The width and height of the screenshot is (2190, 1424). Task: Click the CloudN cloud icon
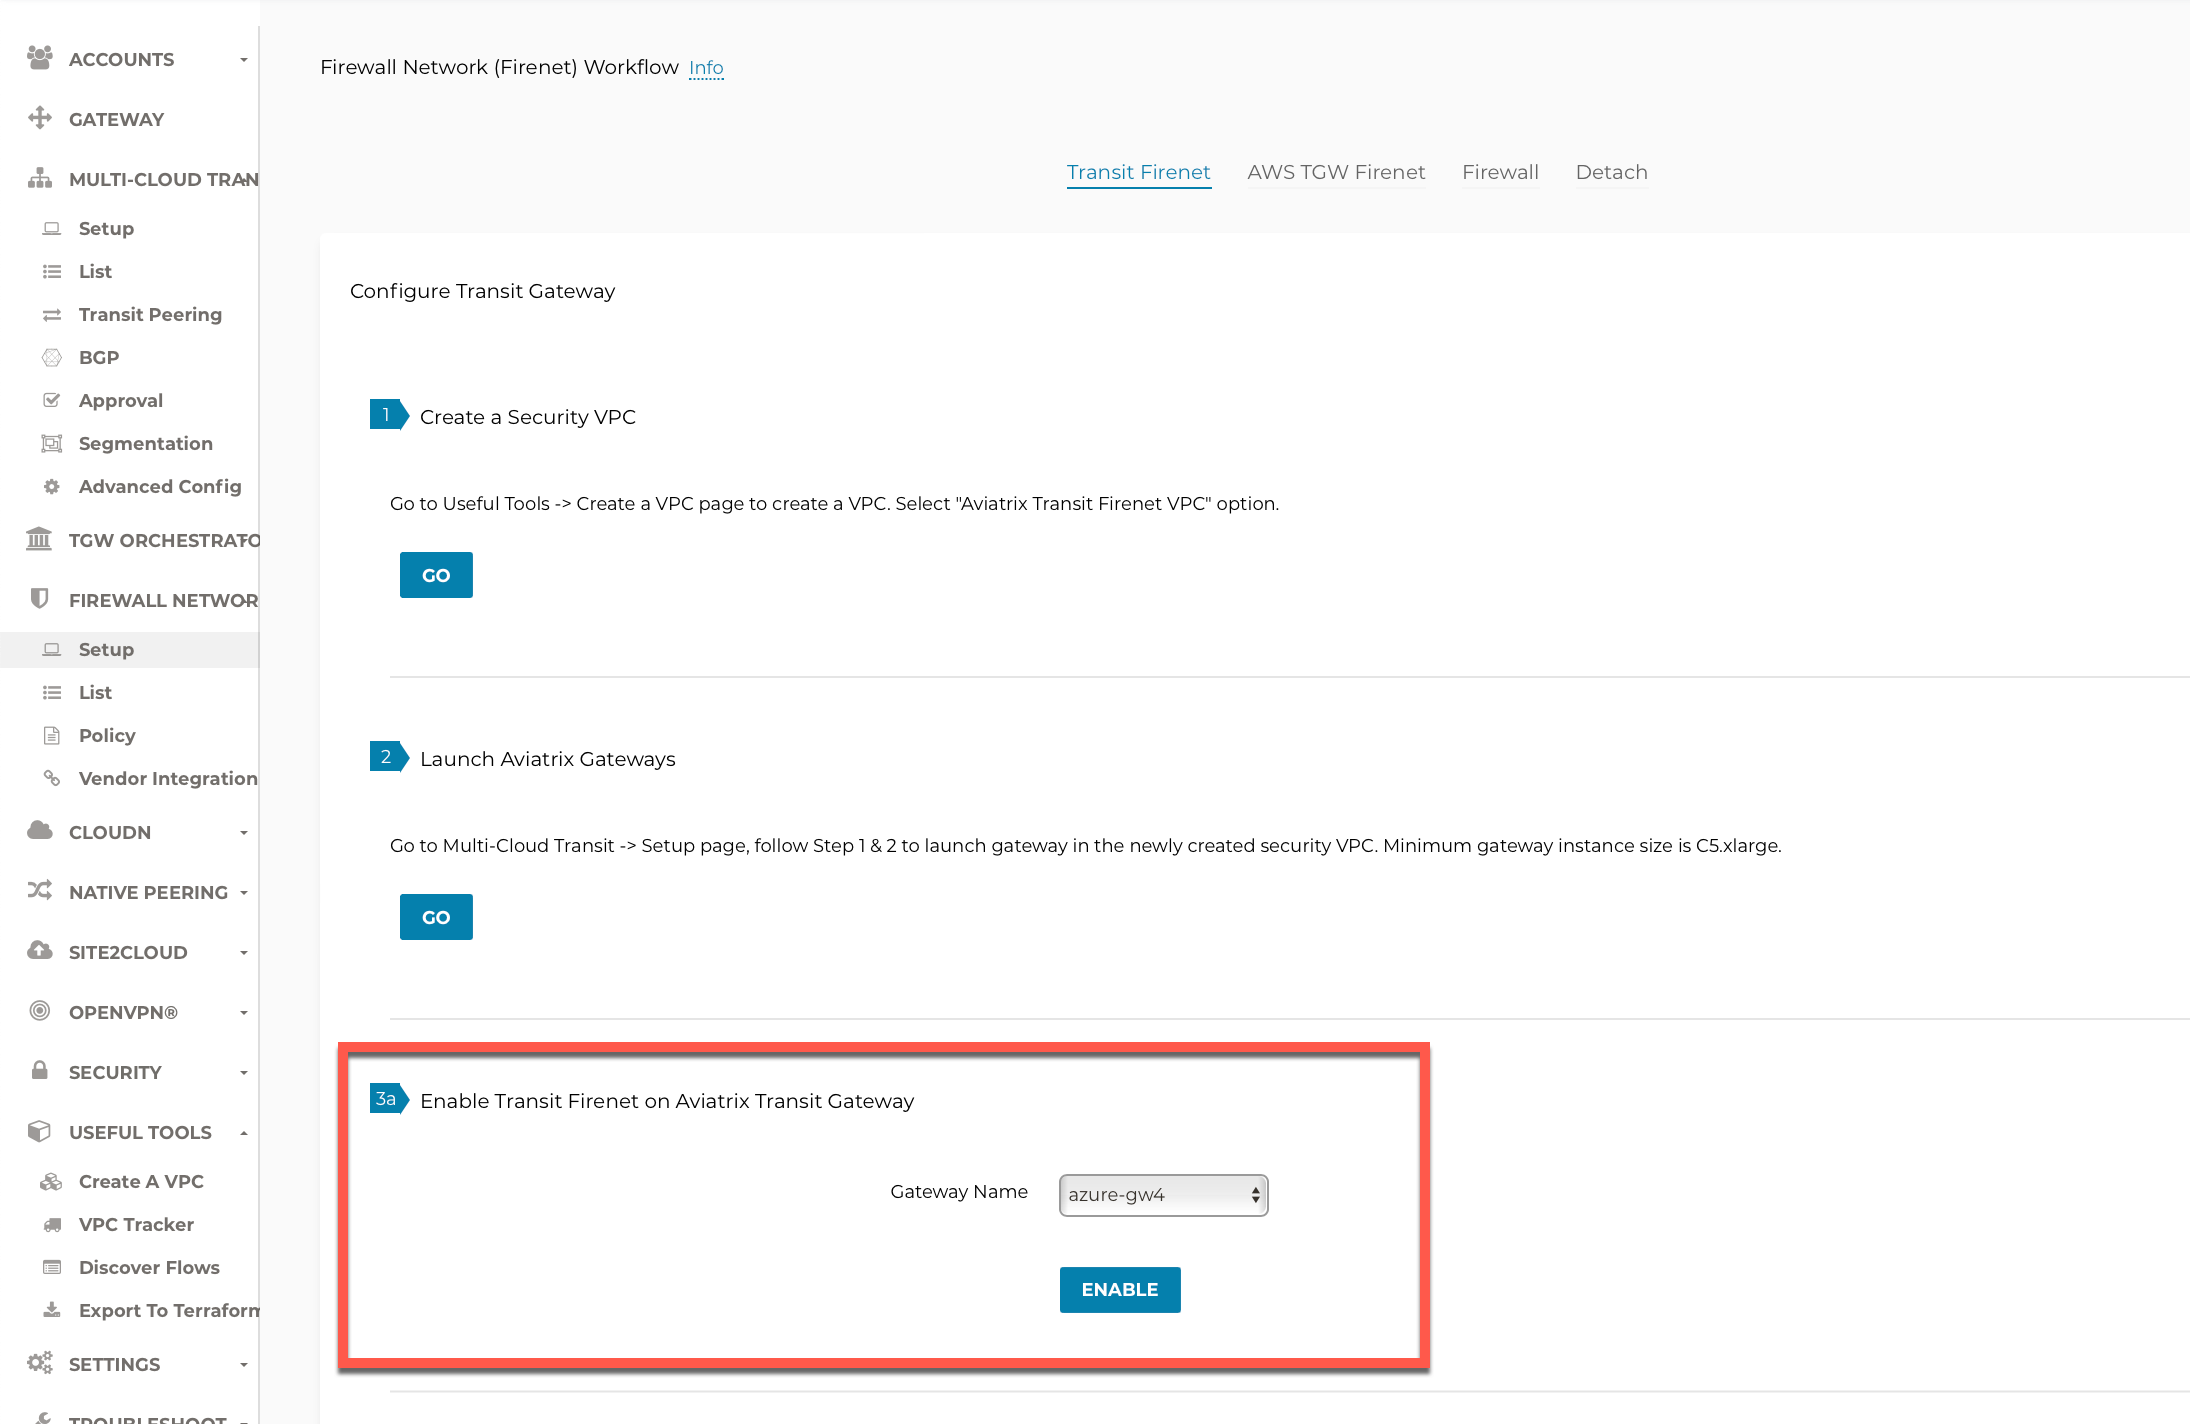(40, 831)
